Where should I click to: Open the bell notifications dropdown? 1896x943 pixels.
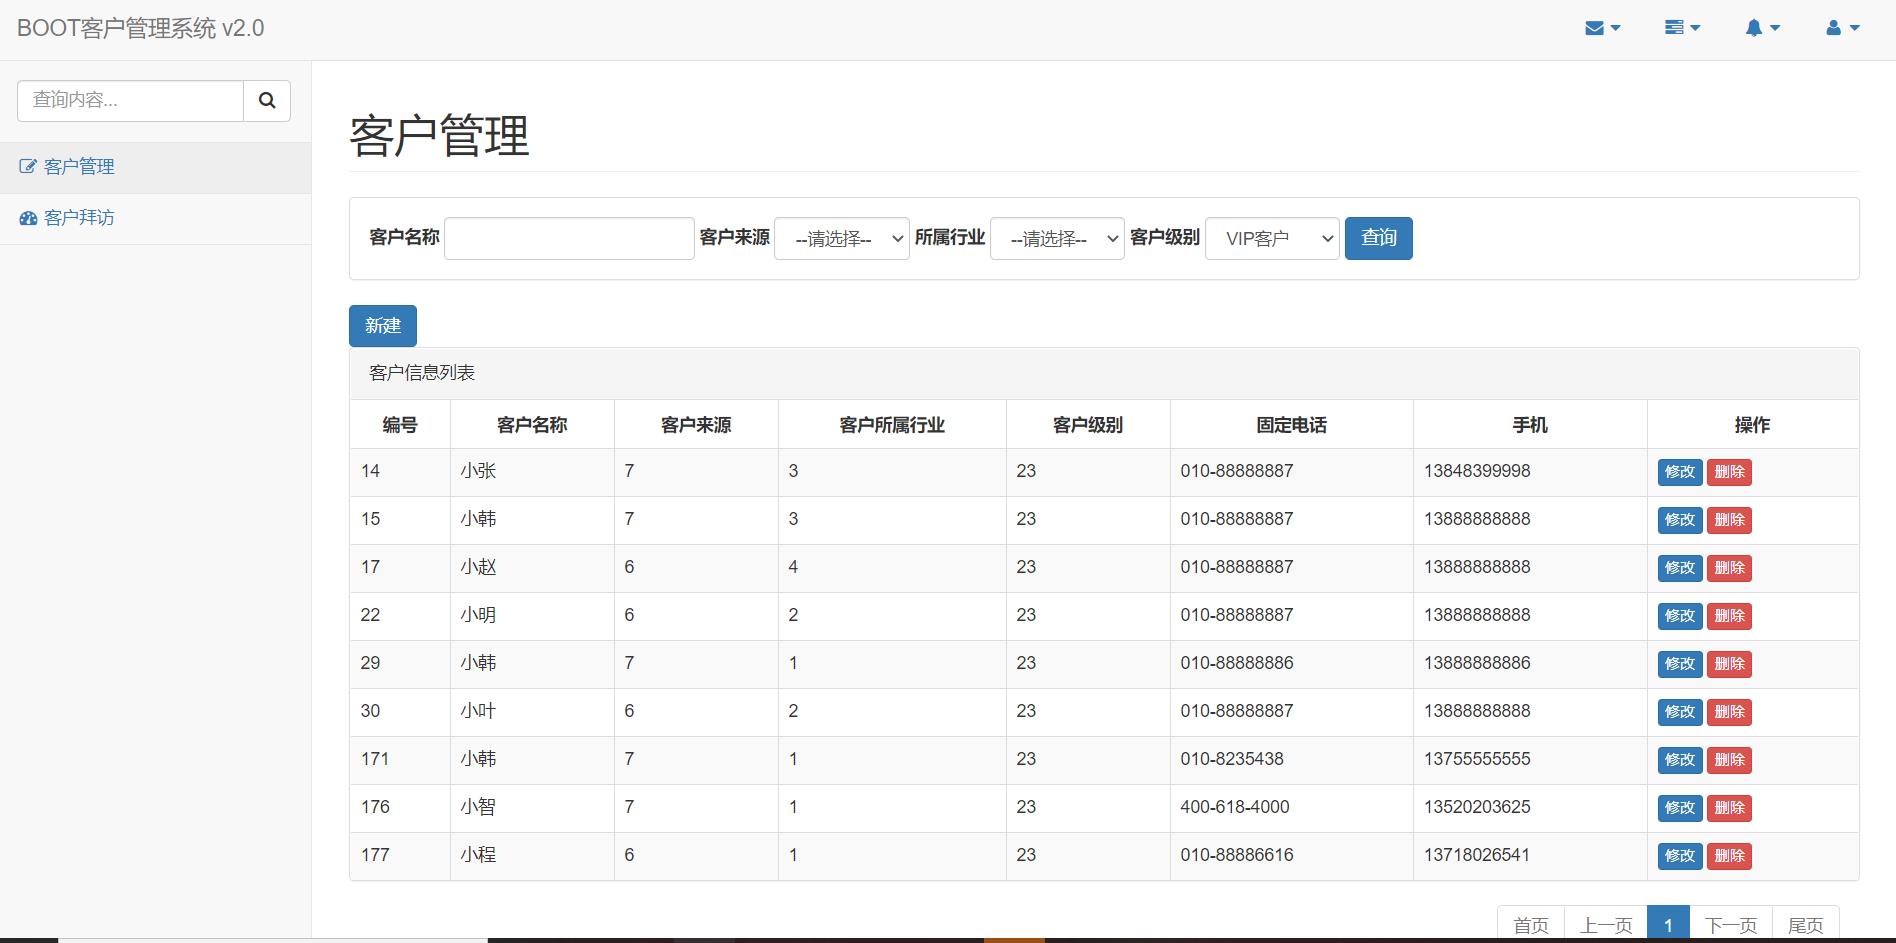[x=1762, y=28]
